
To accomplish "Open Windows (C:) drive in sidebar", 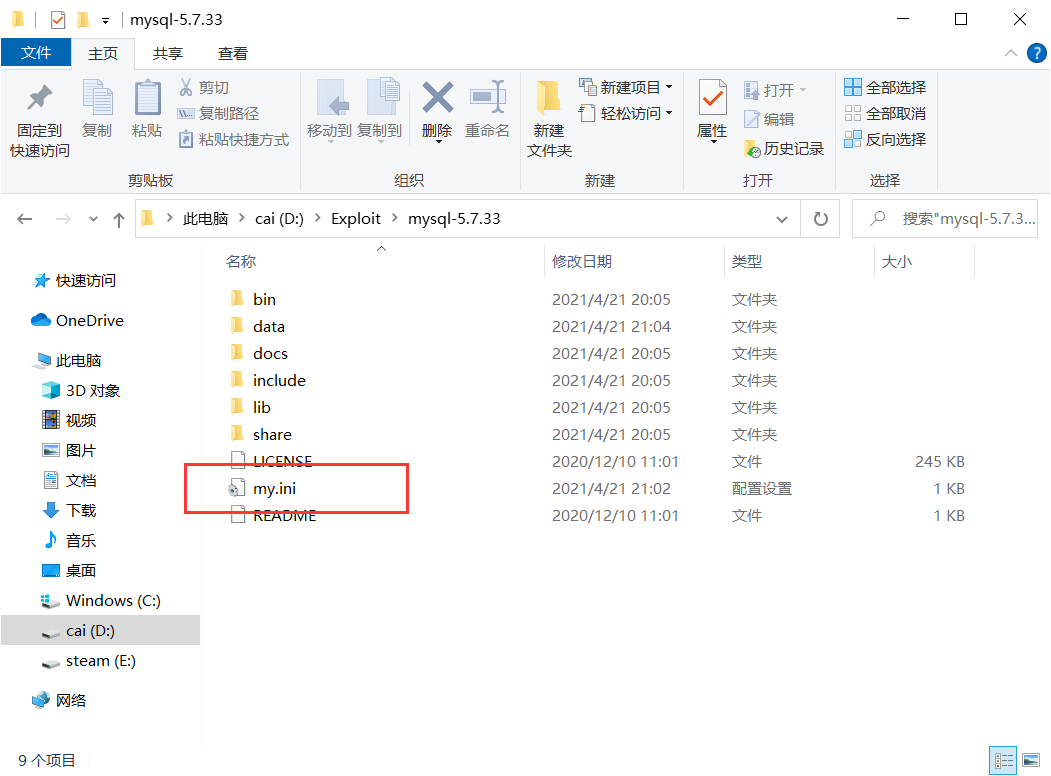I will (x=101, y=600).
